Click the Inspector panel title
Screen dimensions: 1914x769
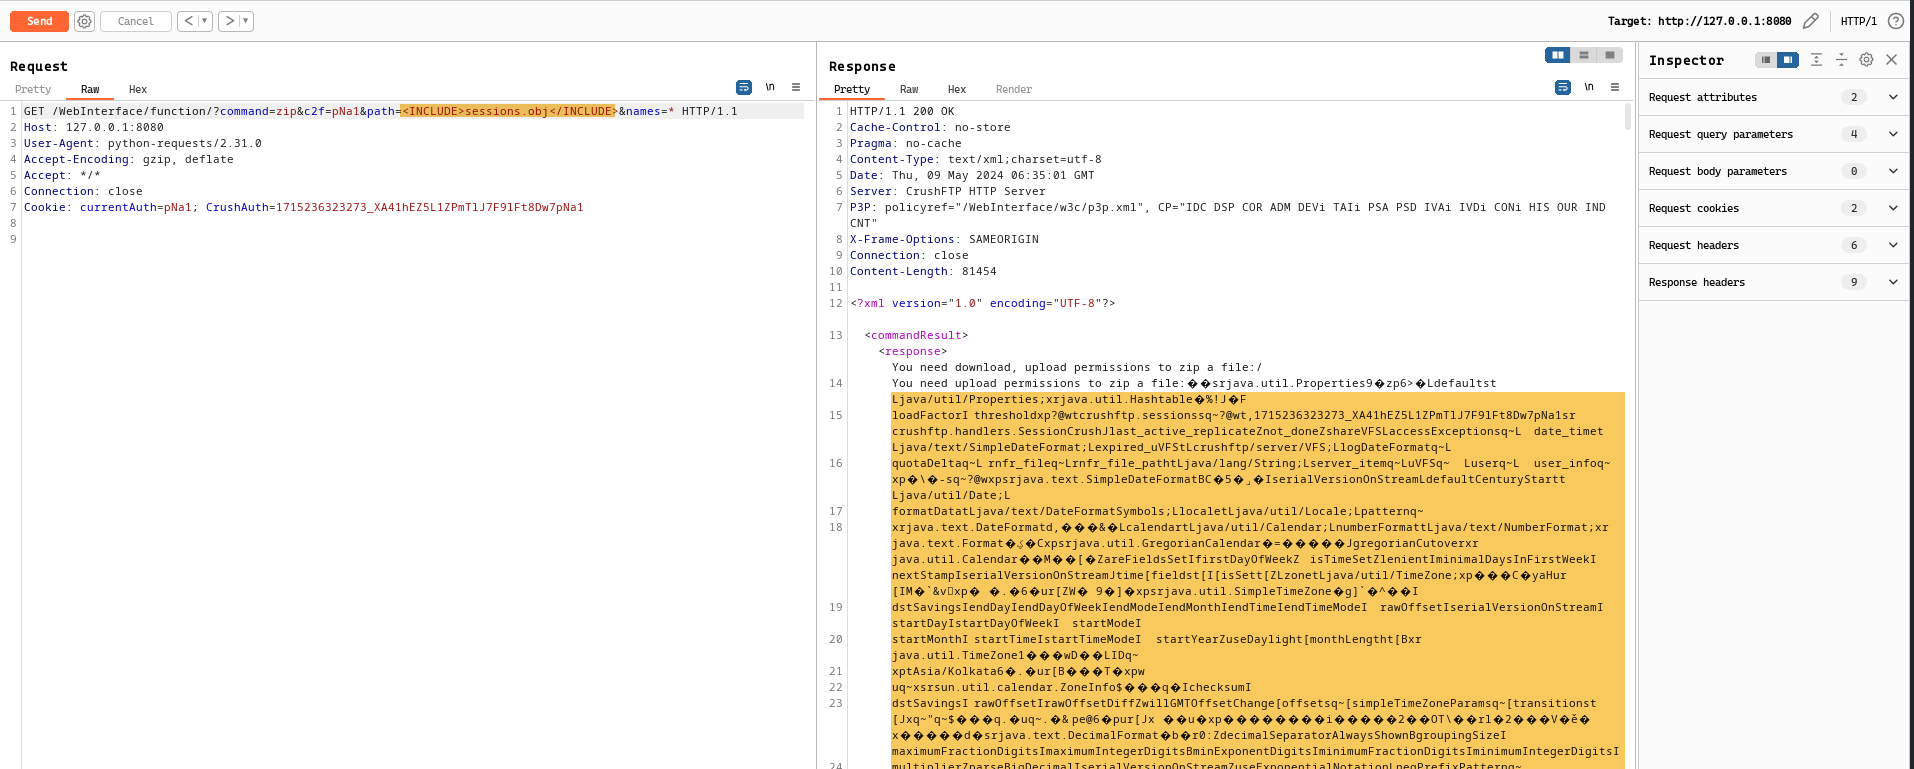pyautogui.click(x=1686, y=60)
